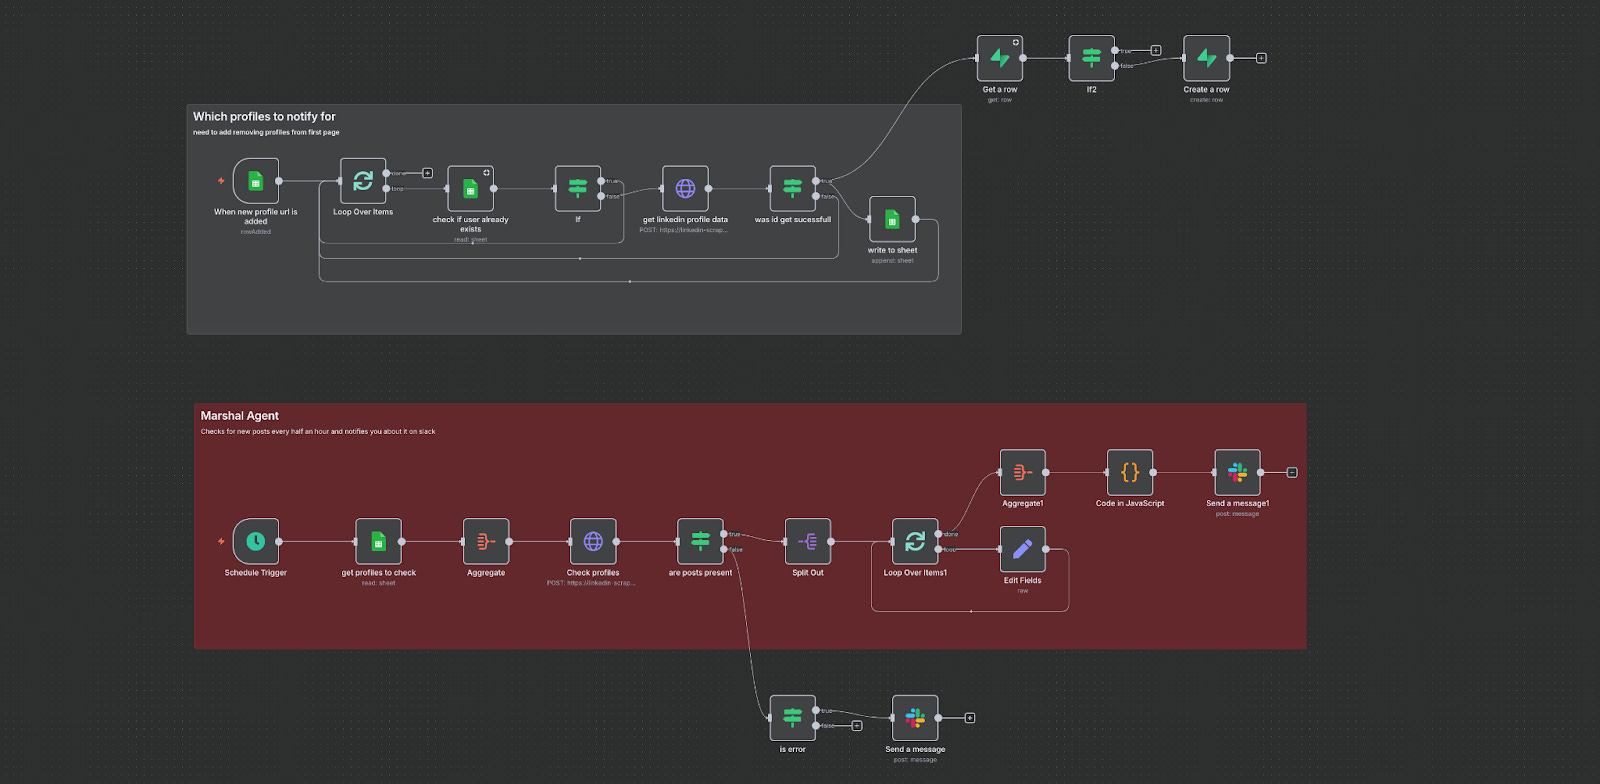Add a node after Send a message

coord(970,718)
